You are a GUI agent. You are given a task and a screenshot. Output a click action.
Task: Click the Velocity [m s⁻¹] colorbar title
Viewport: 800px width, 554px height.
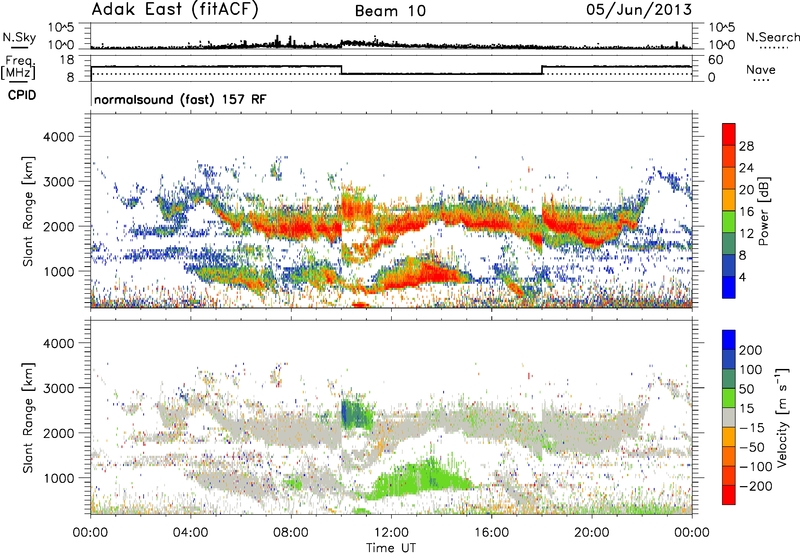pyautogui.click(x=781, y=417)
